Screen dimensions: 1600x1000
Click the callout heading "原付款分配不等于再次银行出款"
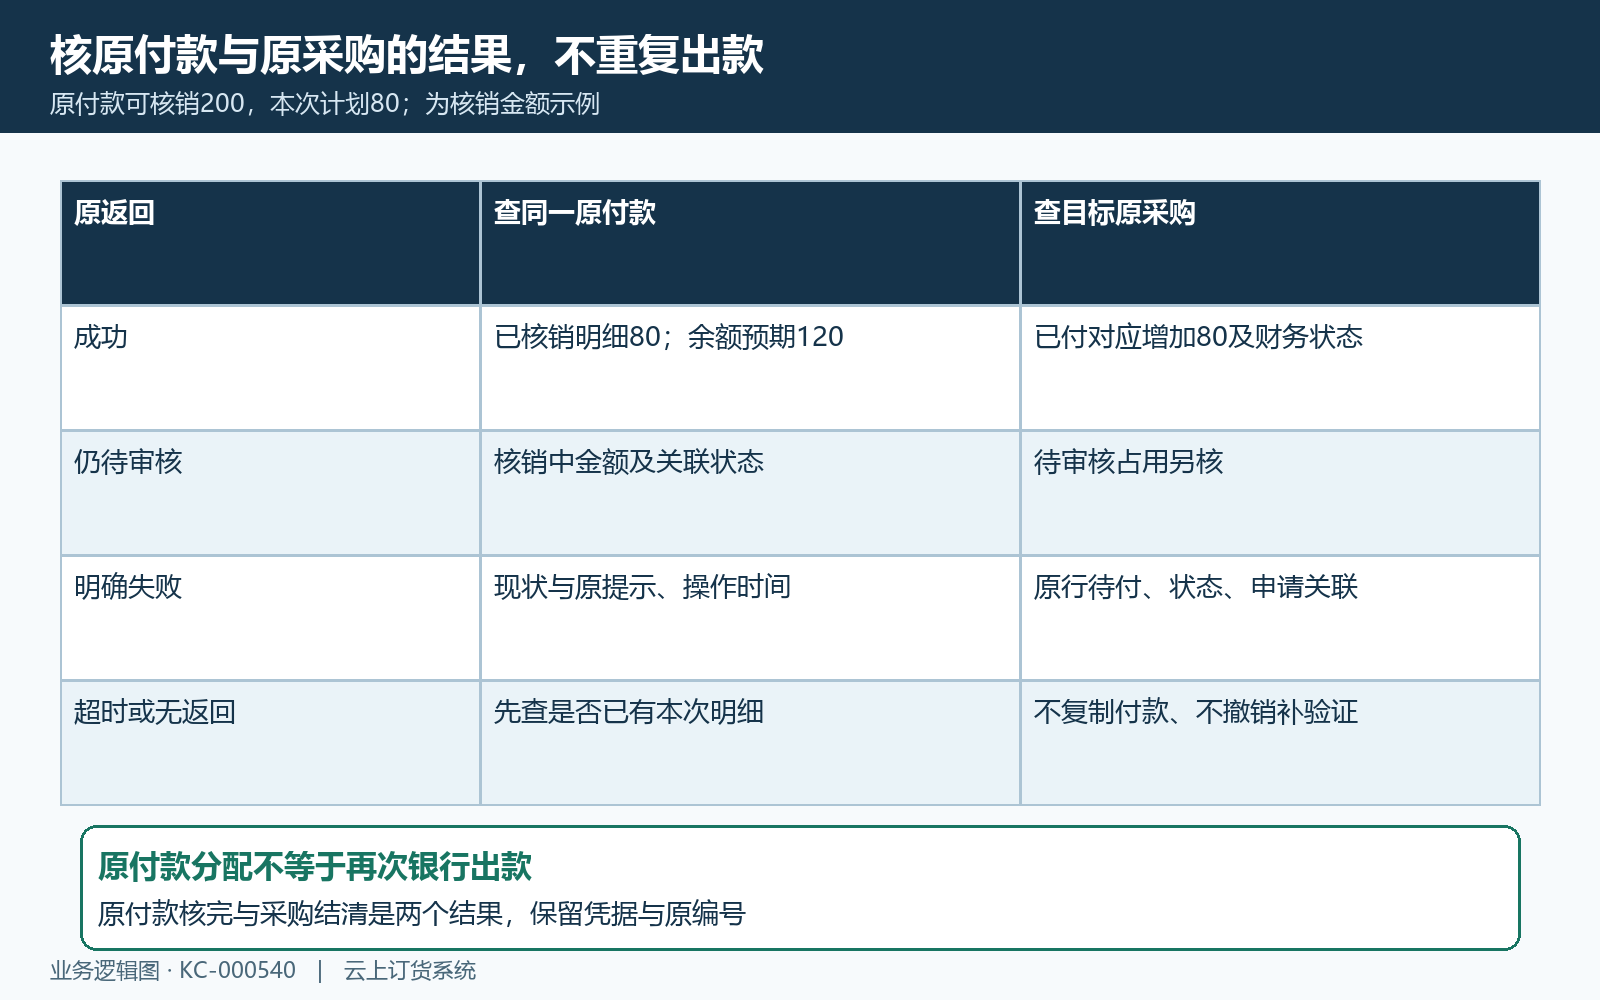tap(315, 866)
